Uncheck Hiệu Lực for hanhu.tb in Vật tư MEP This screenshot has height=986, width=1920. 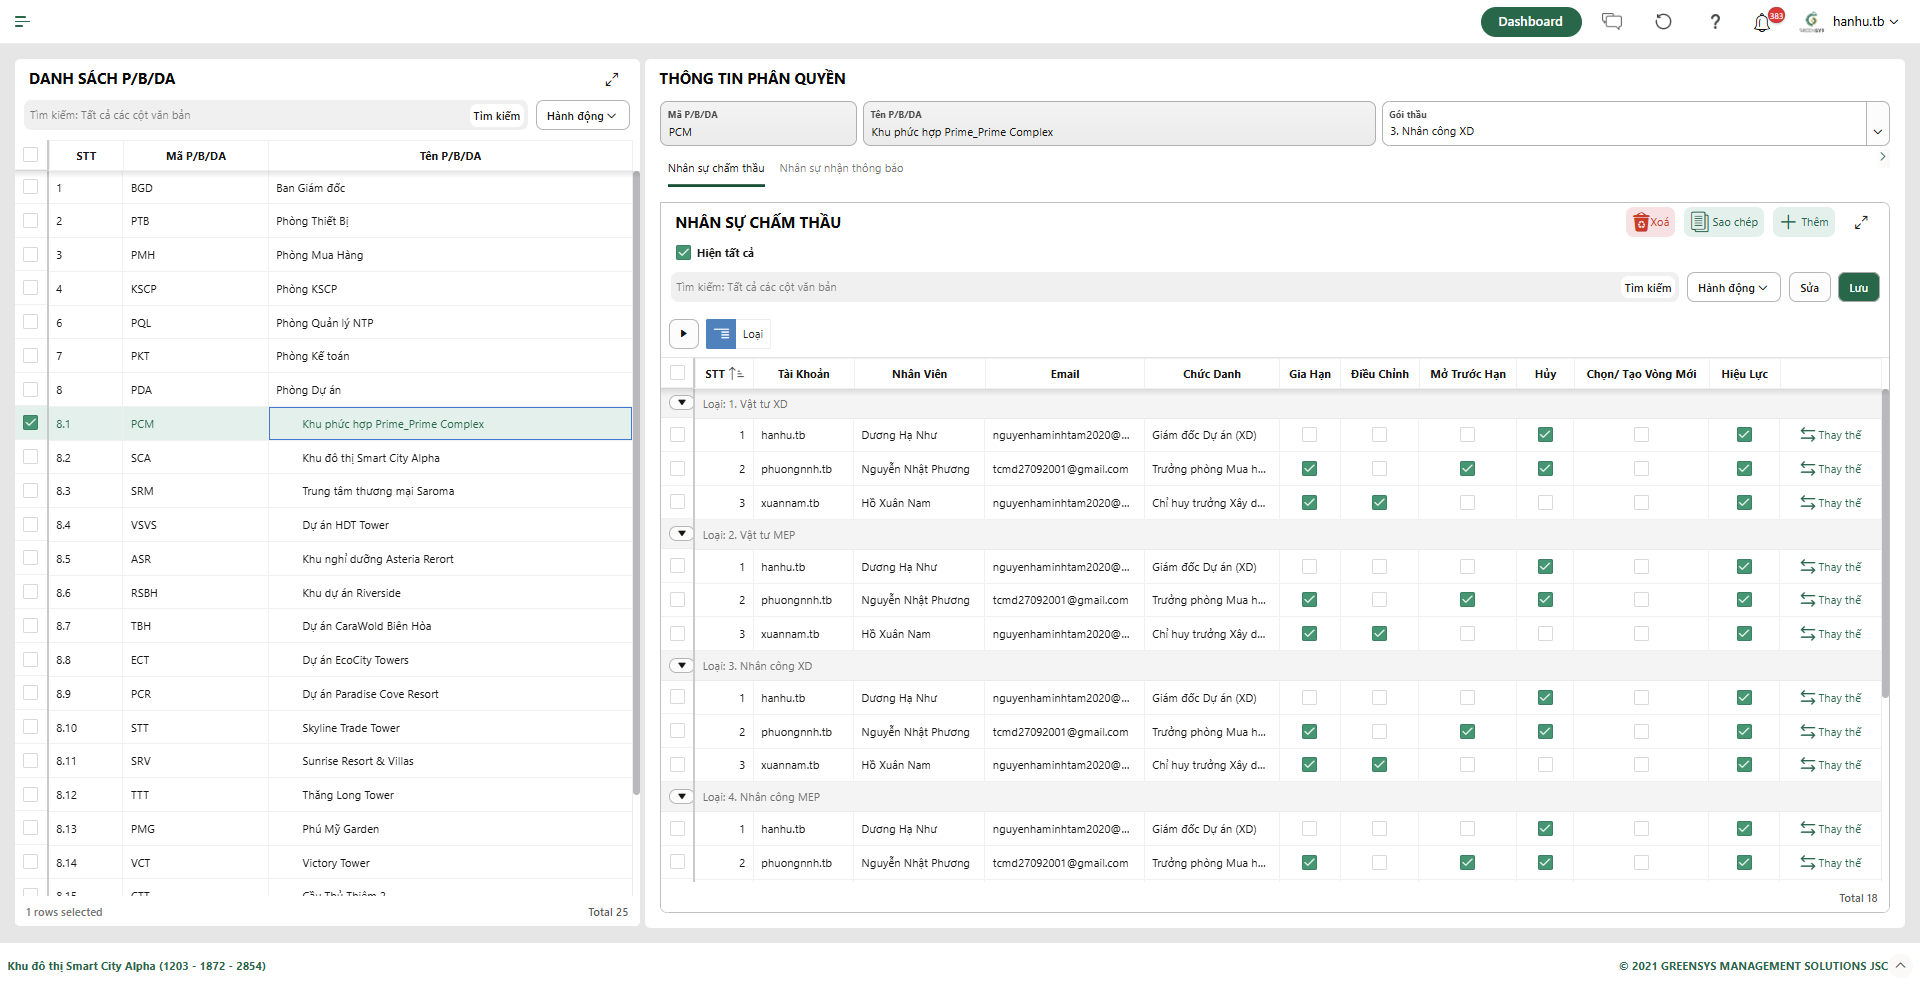click(1744, 567)
